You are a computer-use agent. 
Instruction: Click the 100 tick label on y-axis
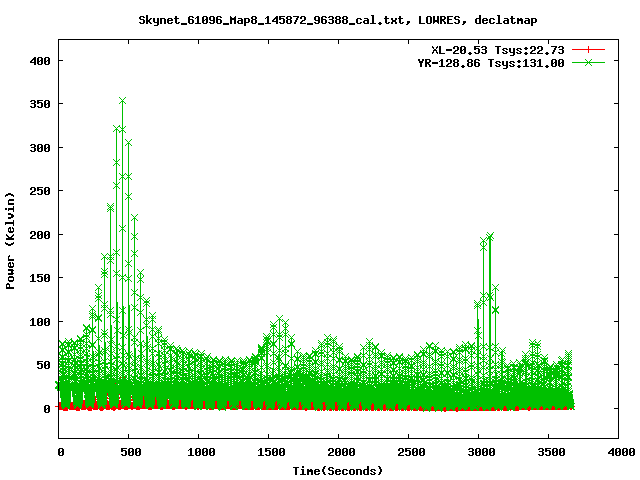point(40,322)
